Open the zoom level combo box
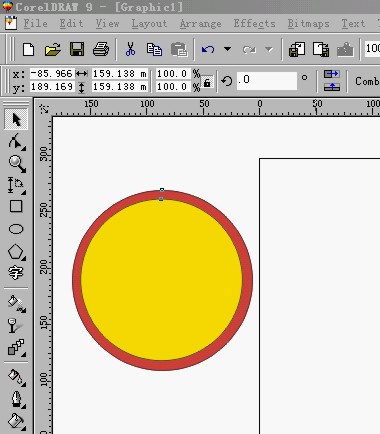Viewport: 380px width, 434px height. pos(372,48)
